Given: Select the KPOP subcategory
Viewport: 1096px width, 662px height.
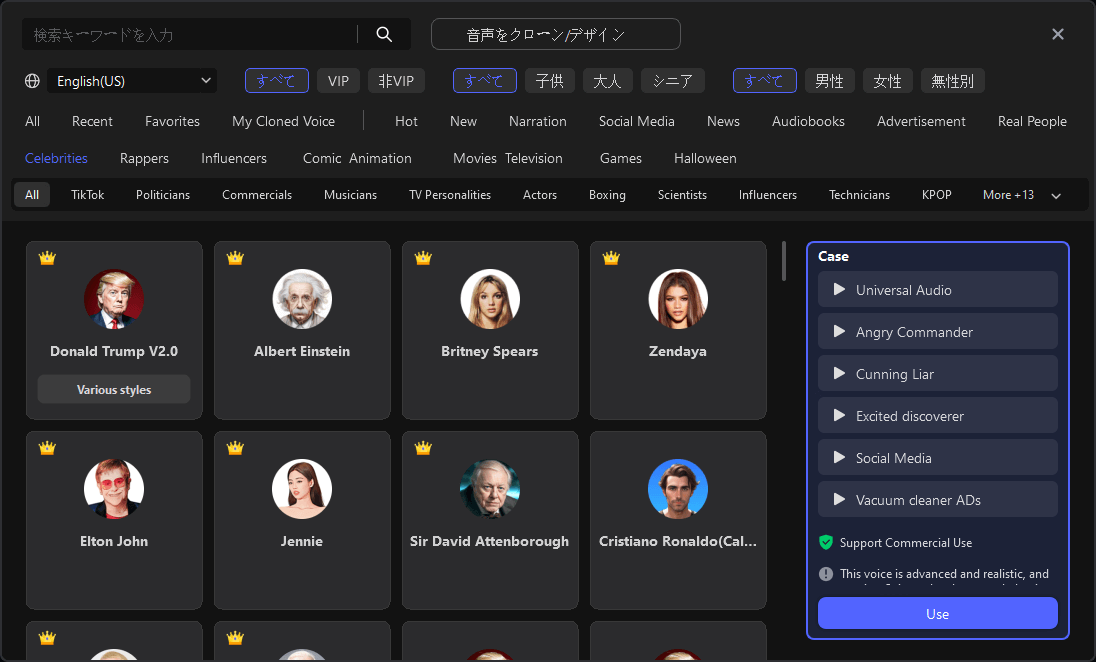Looking at the screenshot, I should (937, 195).
